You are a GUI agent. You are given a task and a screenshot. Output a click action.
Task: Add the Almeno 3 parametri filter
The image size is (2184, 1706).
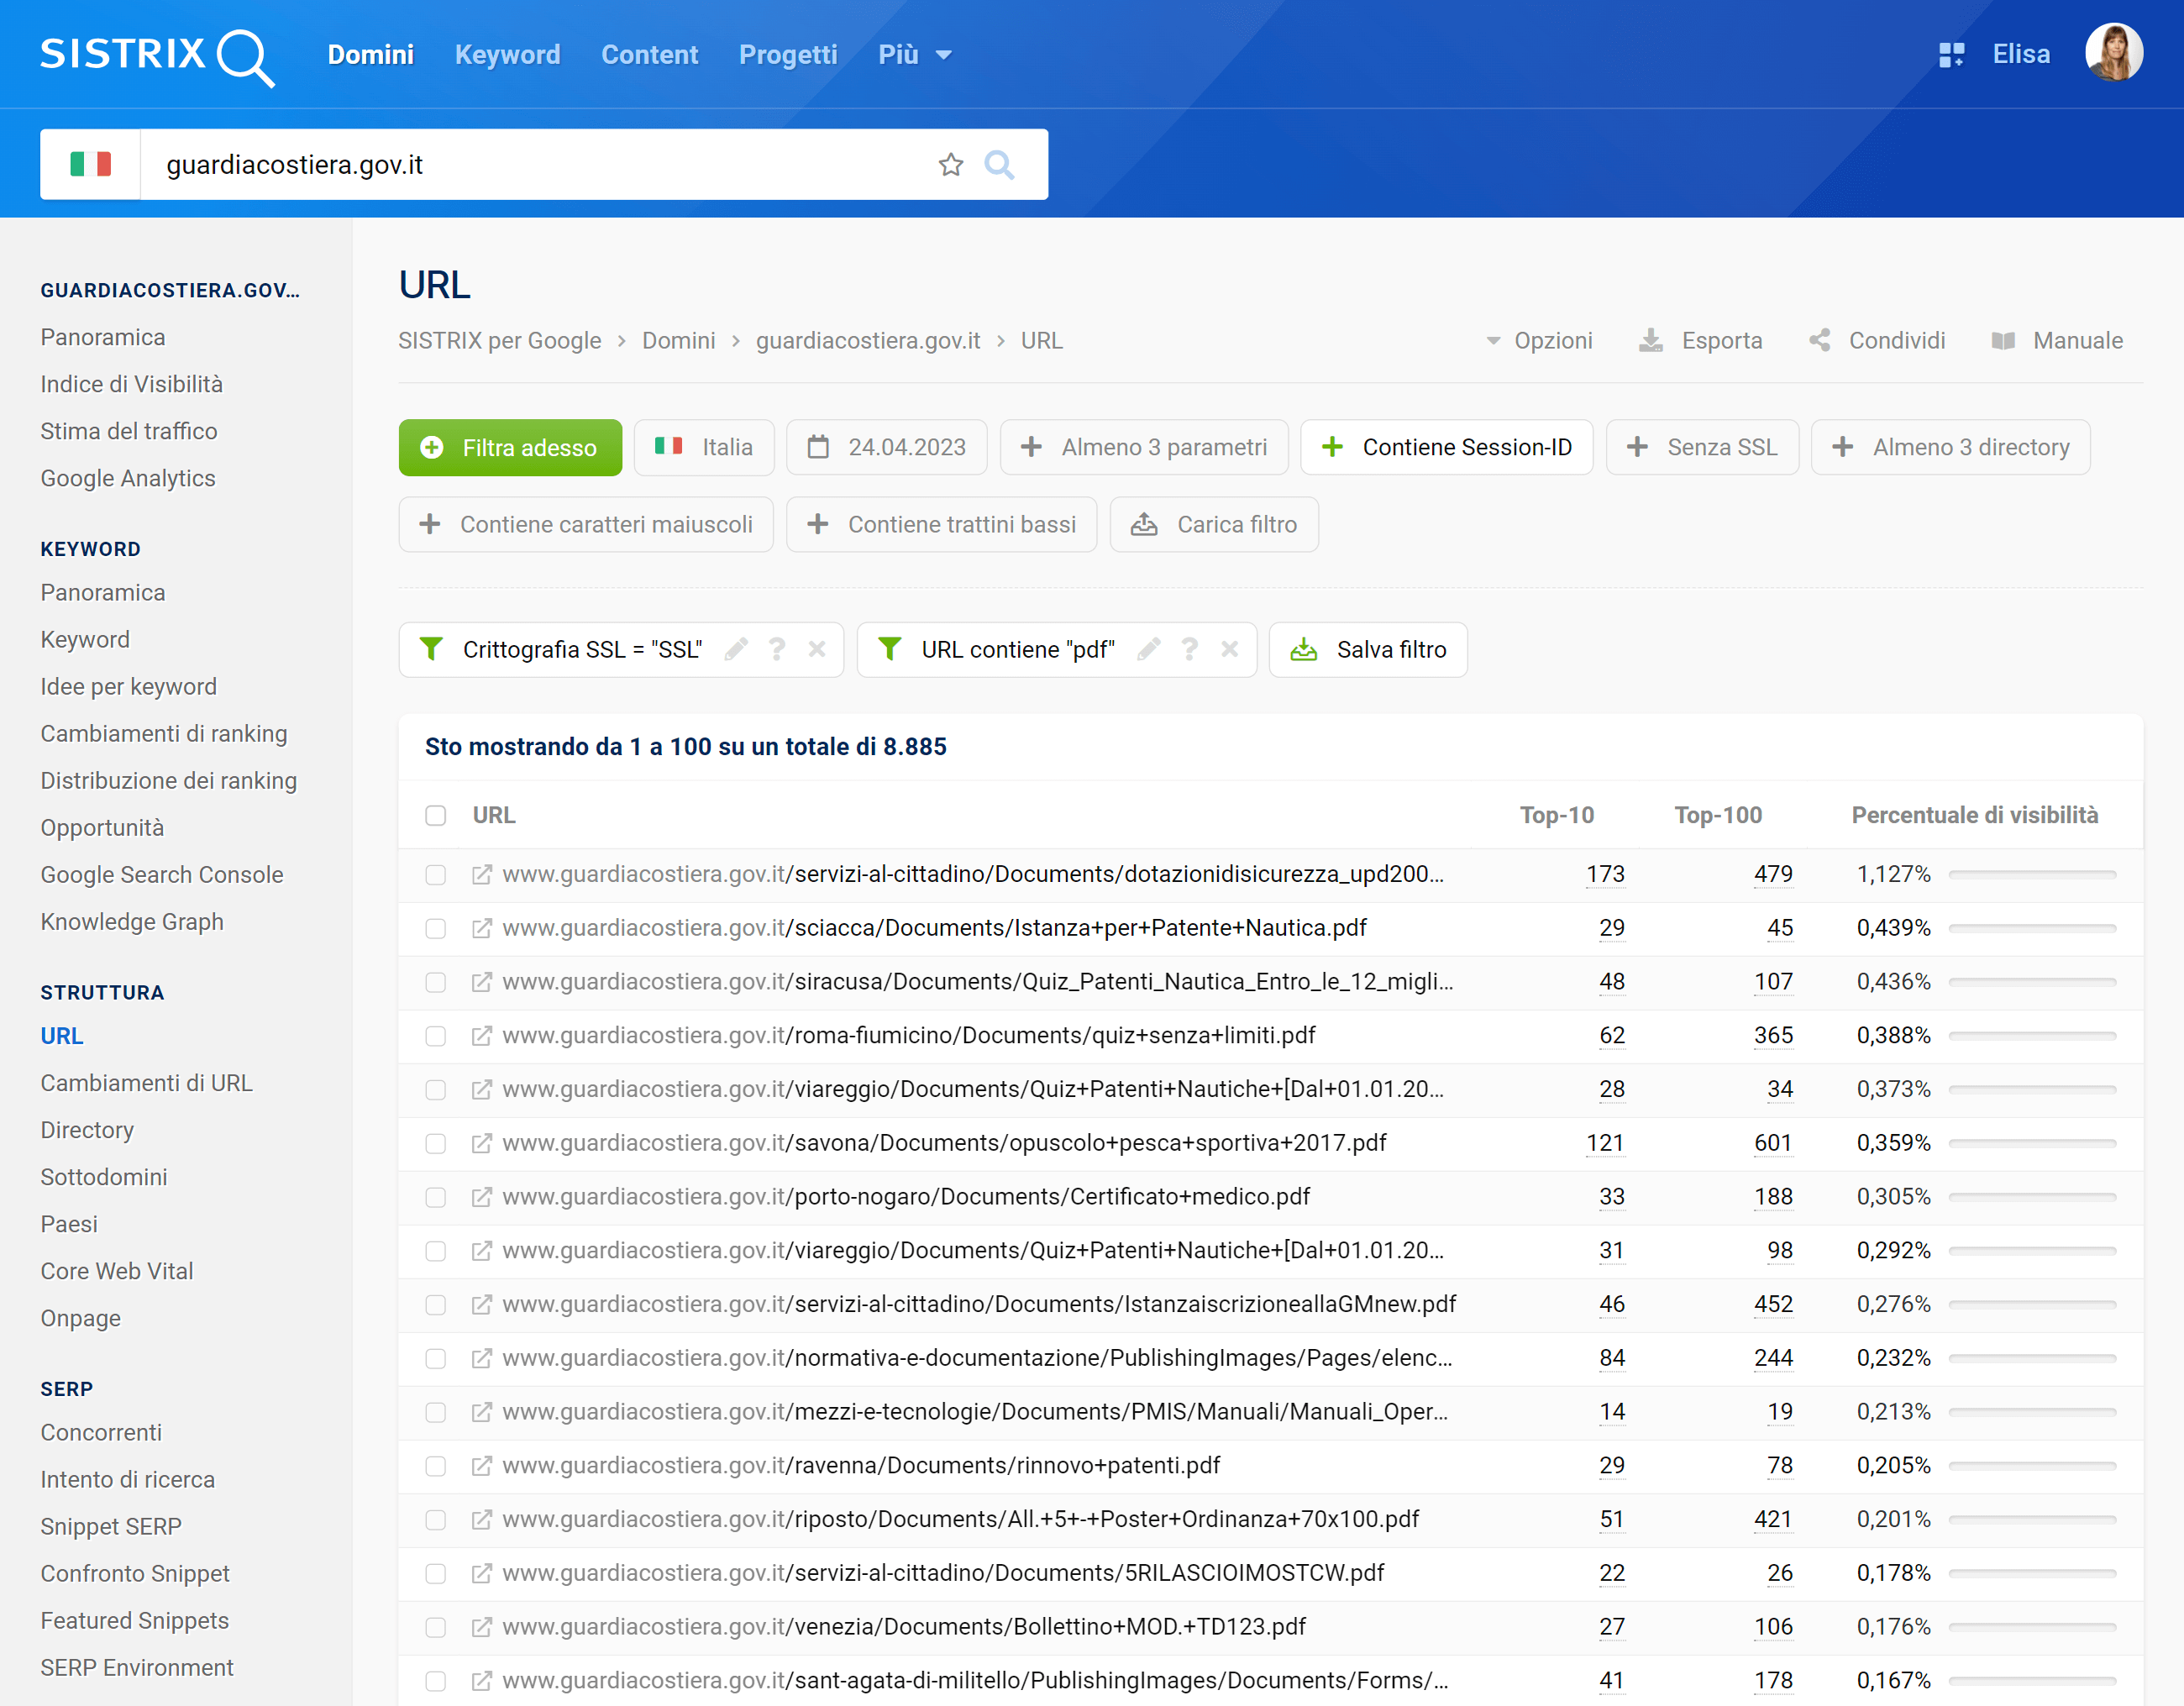(1144, 447)
